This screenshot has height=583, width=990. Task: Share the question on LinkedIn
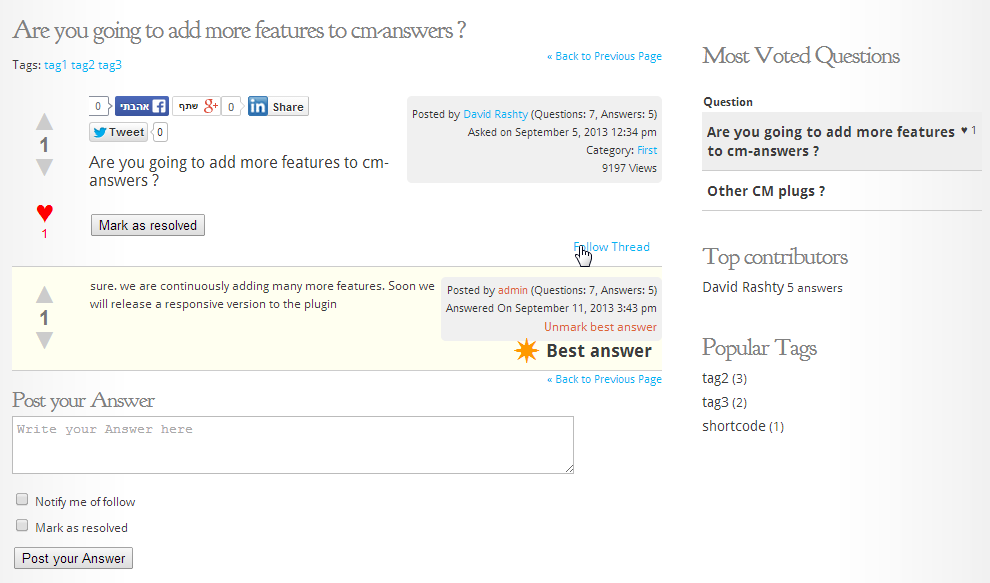click(277, 107)
